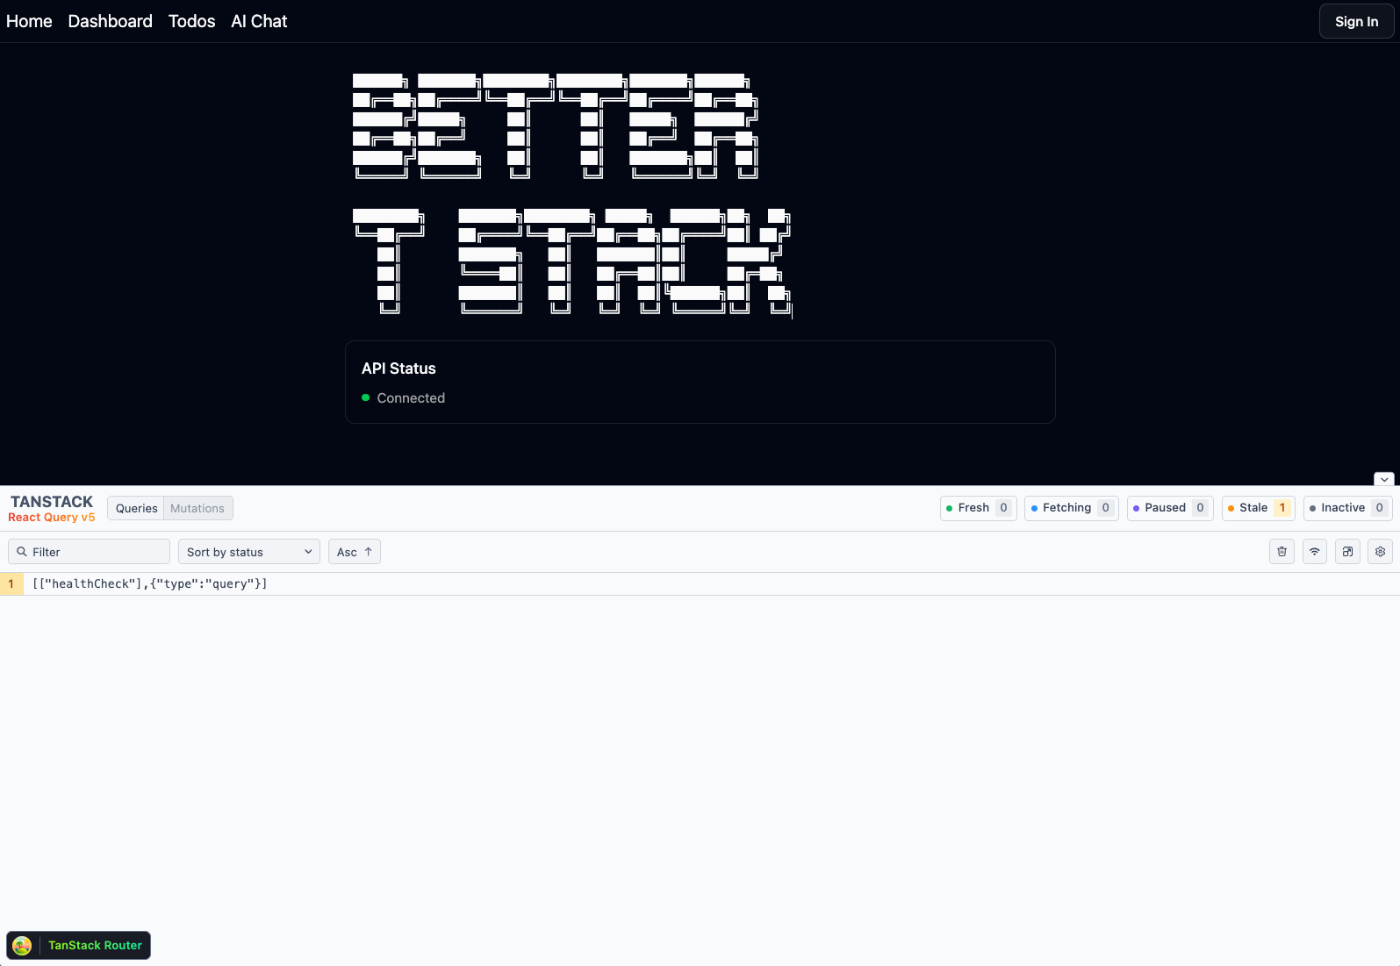The width and height of the screenshot is (1400, 966).
Task: Focus the Filter search field
Action: tap(89, 552)
